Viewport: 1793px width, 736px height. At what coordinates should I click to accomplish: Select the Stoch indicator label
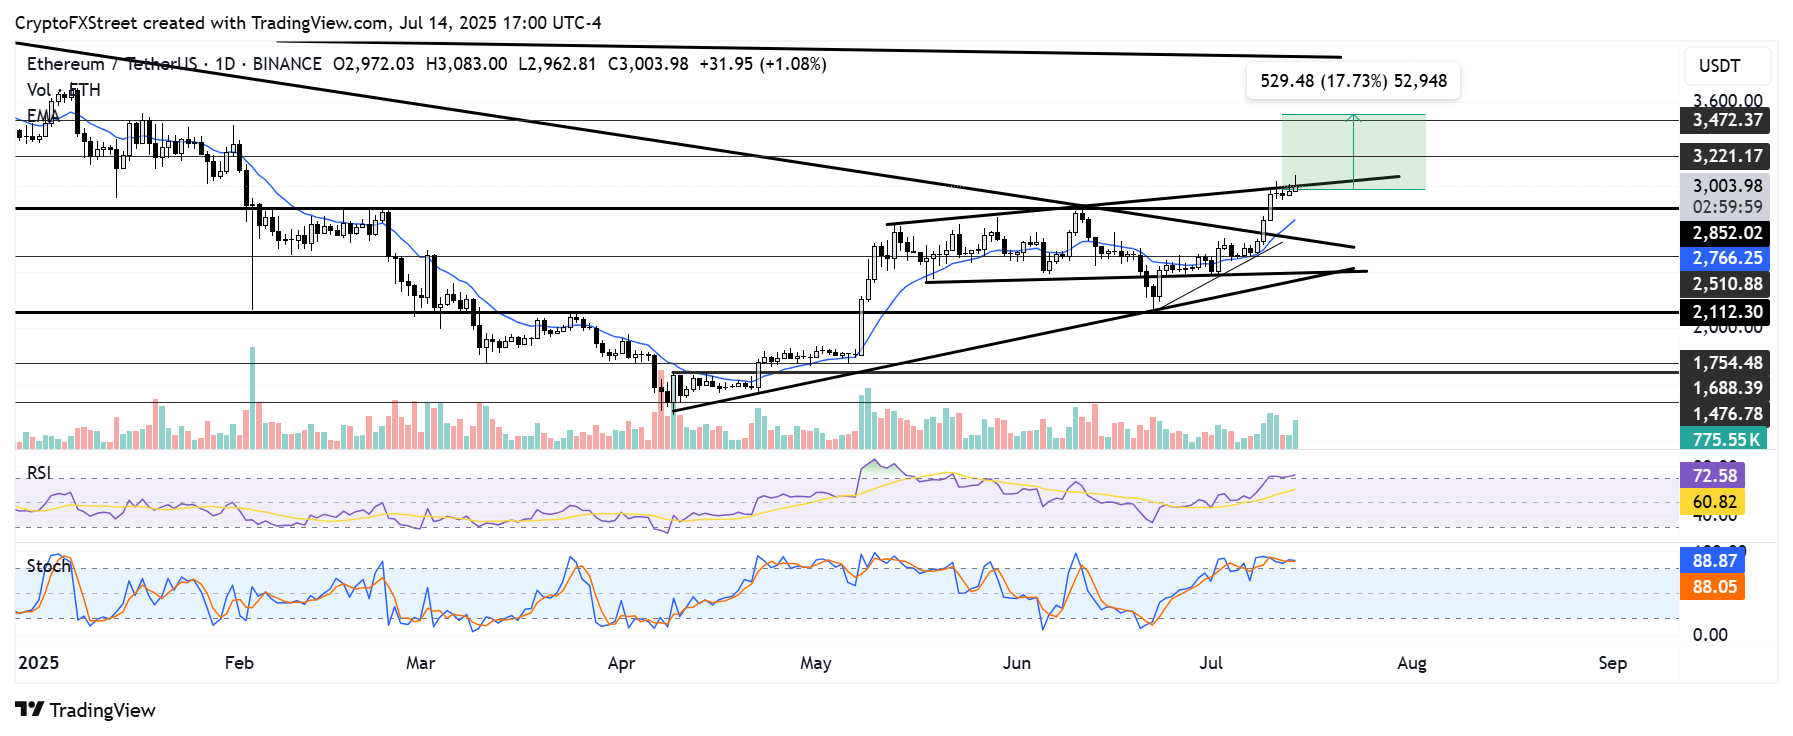(48, 566)
